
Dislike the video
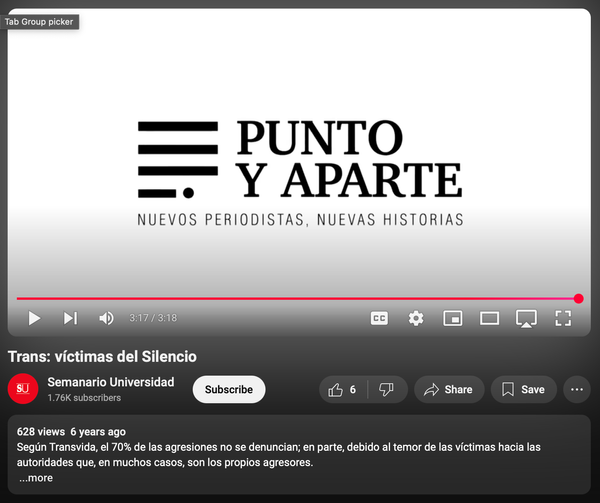click(386, 389)
